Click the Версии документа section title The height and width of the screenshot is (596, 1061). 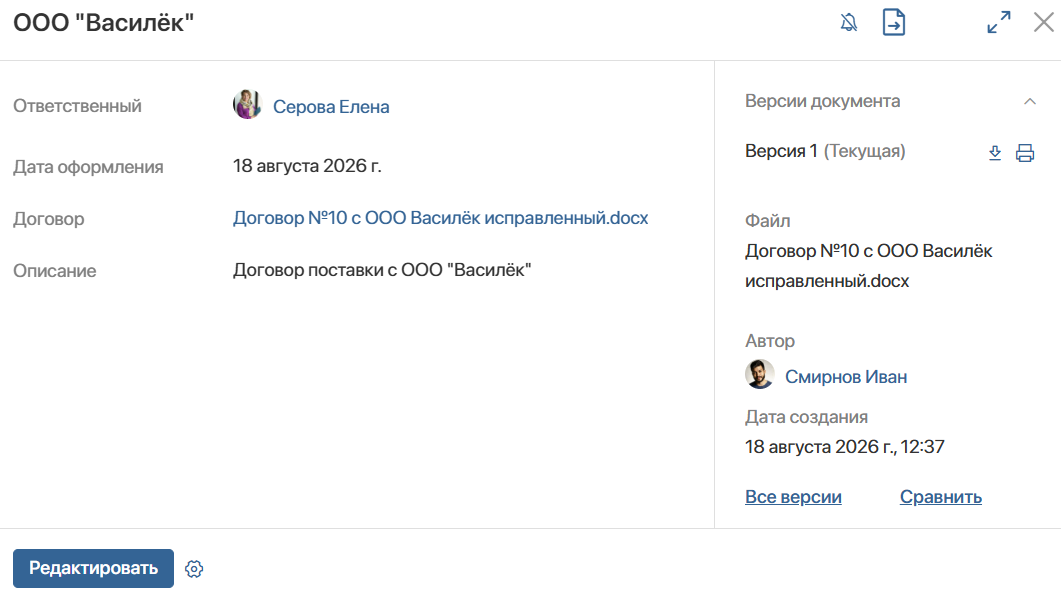click(822, 101)
